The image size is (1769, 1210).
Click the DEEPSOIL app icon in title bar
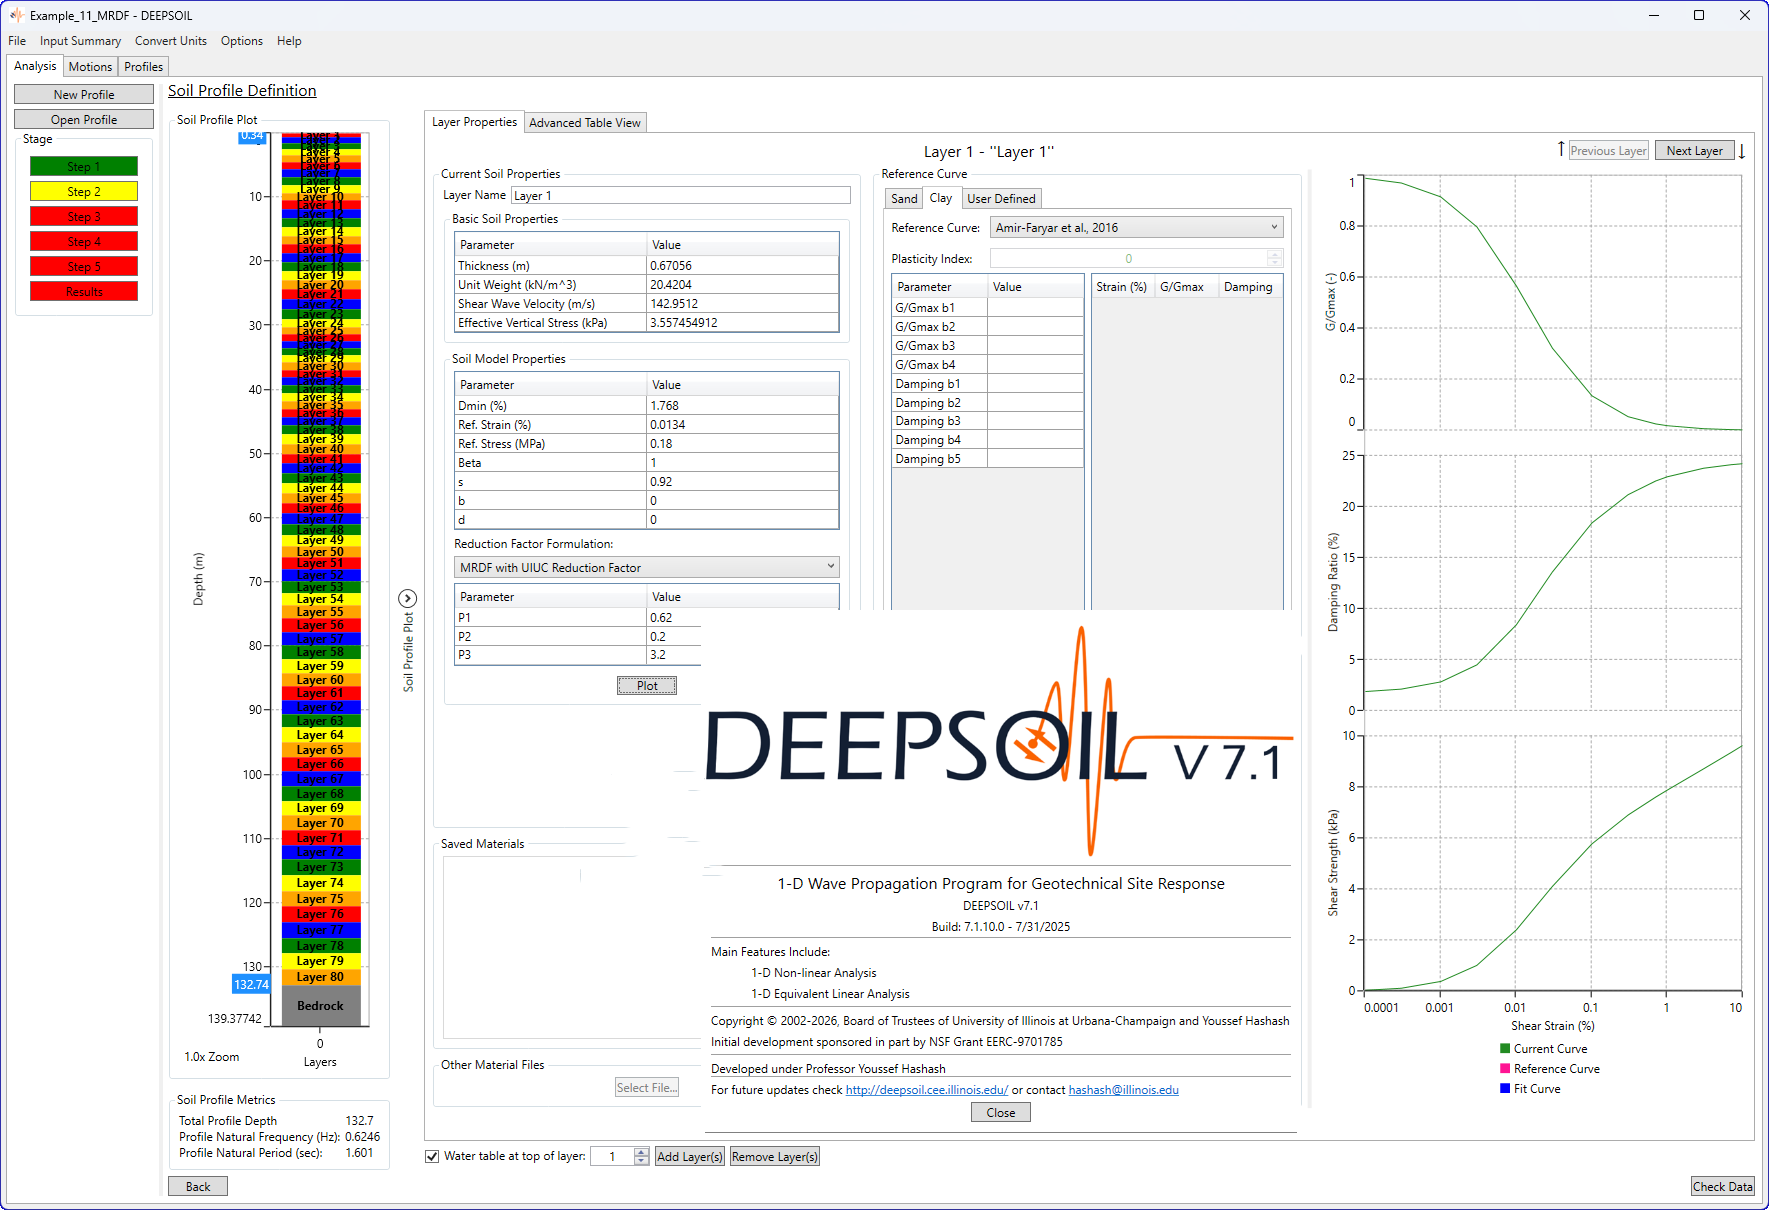[17, 15]
